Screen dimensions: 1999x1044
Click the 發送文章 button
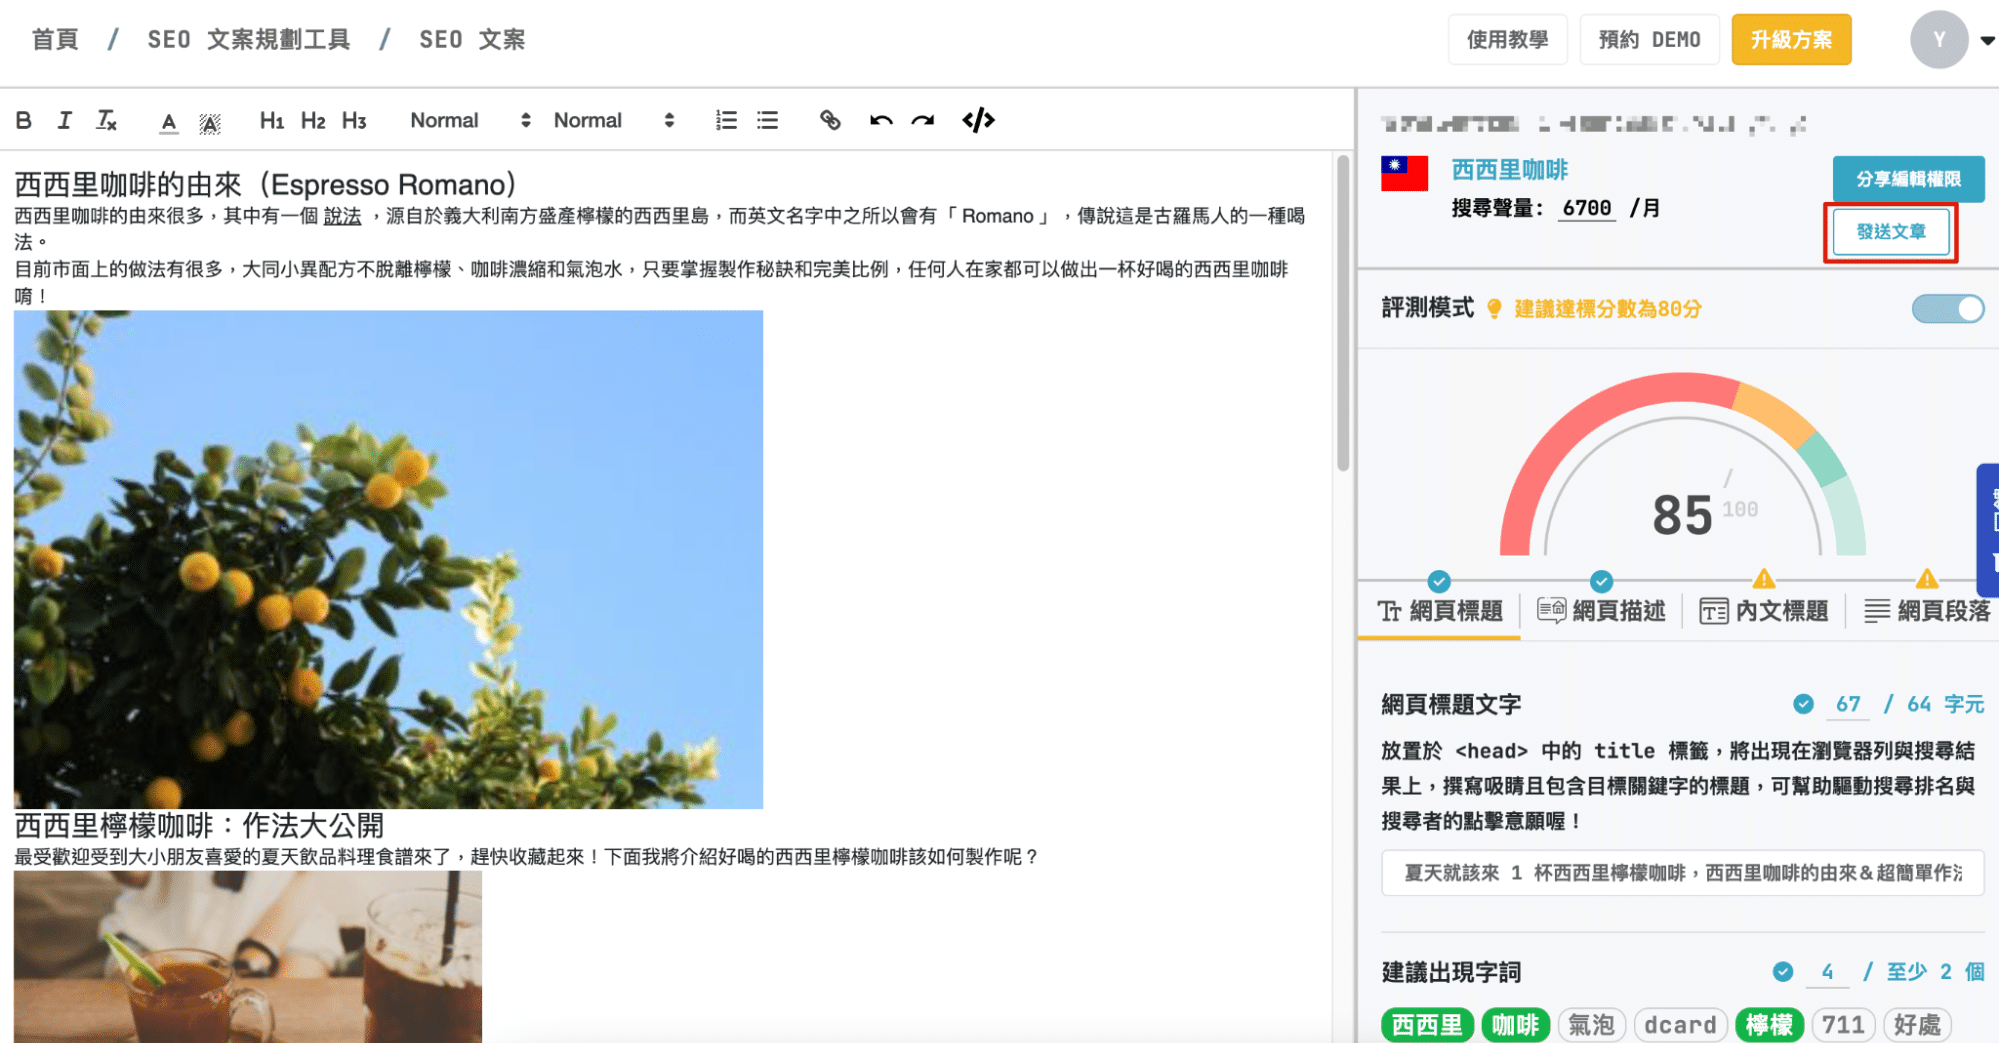tap(1890, 232)
